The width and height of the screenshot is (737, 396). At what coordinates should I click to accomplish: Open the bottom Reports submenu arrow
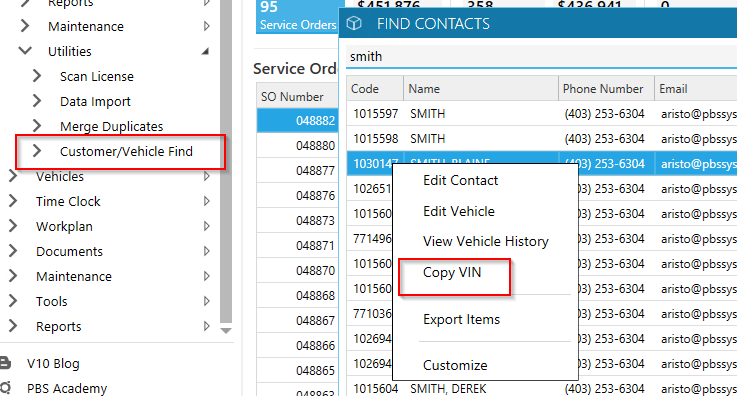206,326
